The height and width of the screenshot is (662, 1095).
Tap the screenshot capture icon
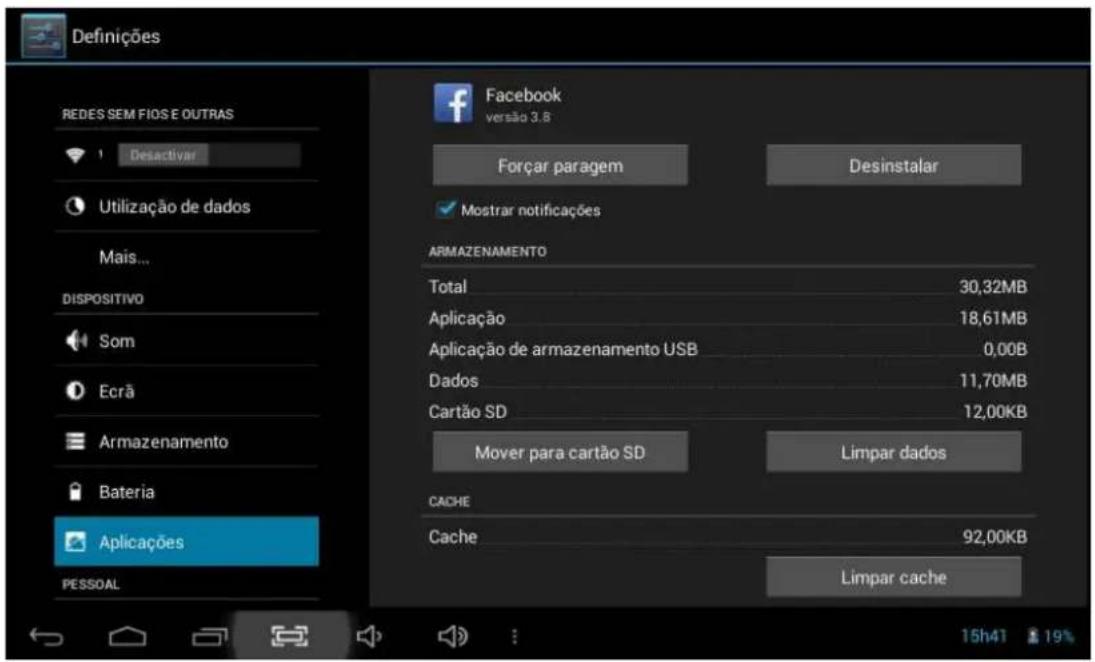[289, 635]
